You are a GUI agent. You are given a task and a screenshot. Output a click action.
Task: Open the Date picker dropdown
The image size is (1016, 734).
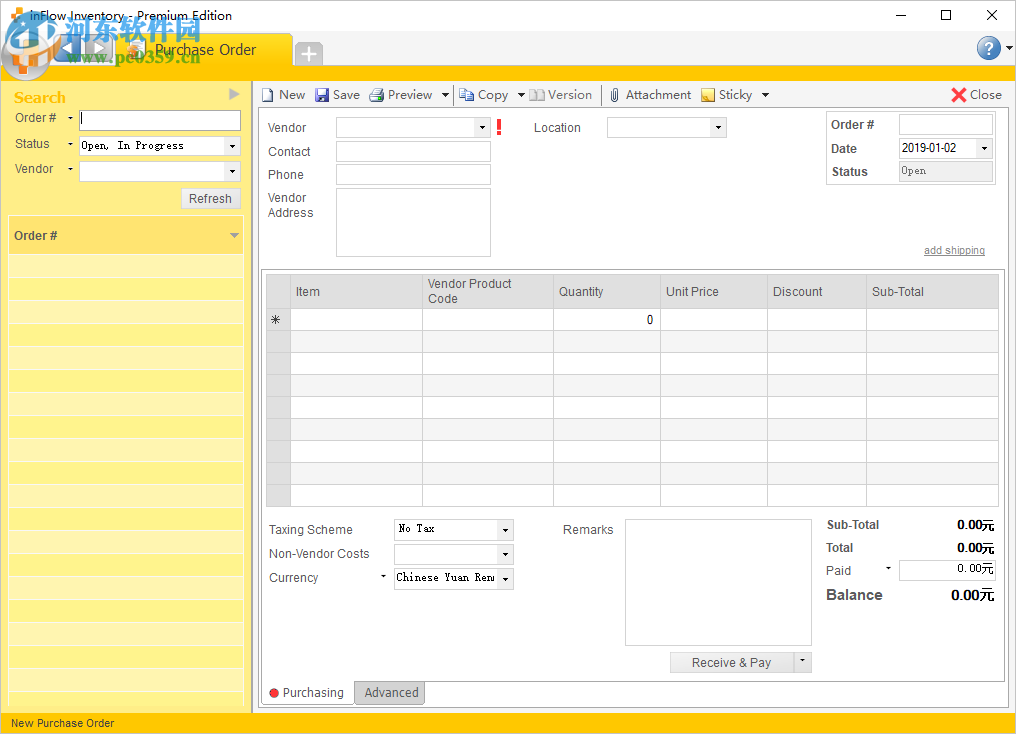click(984, 148)
